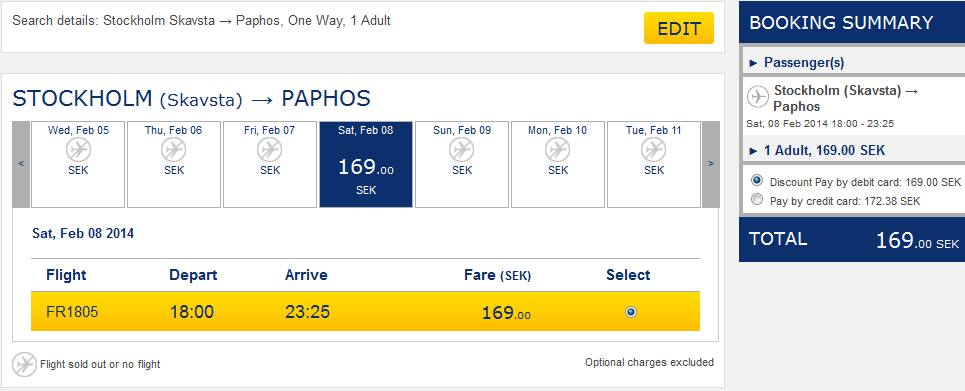Viewport: 965px width, 391px height.
Task: Show later dates with right arrow
Action: coord(711,164)
